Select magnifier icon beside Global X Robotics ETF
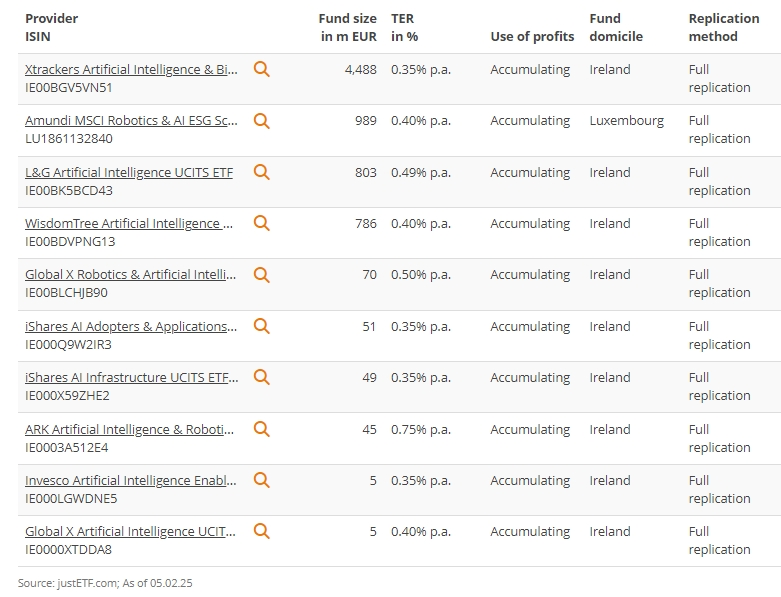The width and height of the screenshot is (781, 597). coord(261,275)
